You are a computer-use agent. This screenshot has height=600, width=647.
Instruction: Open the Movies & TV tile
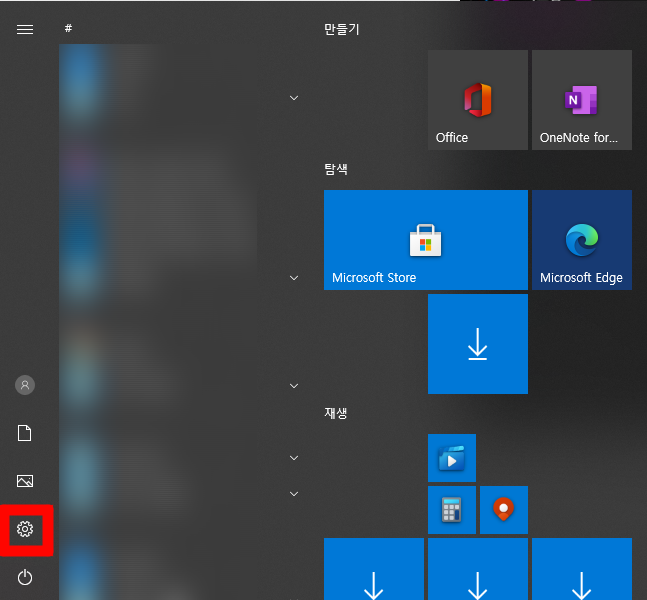[452, 458]
